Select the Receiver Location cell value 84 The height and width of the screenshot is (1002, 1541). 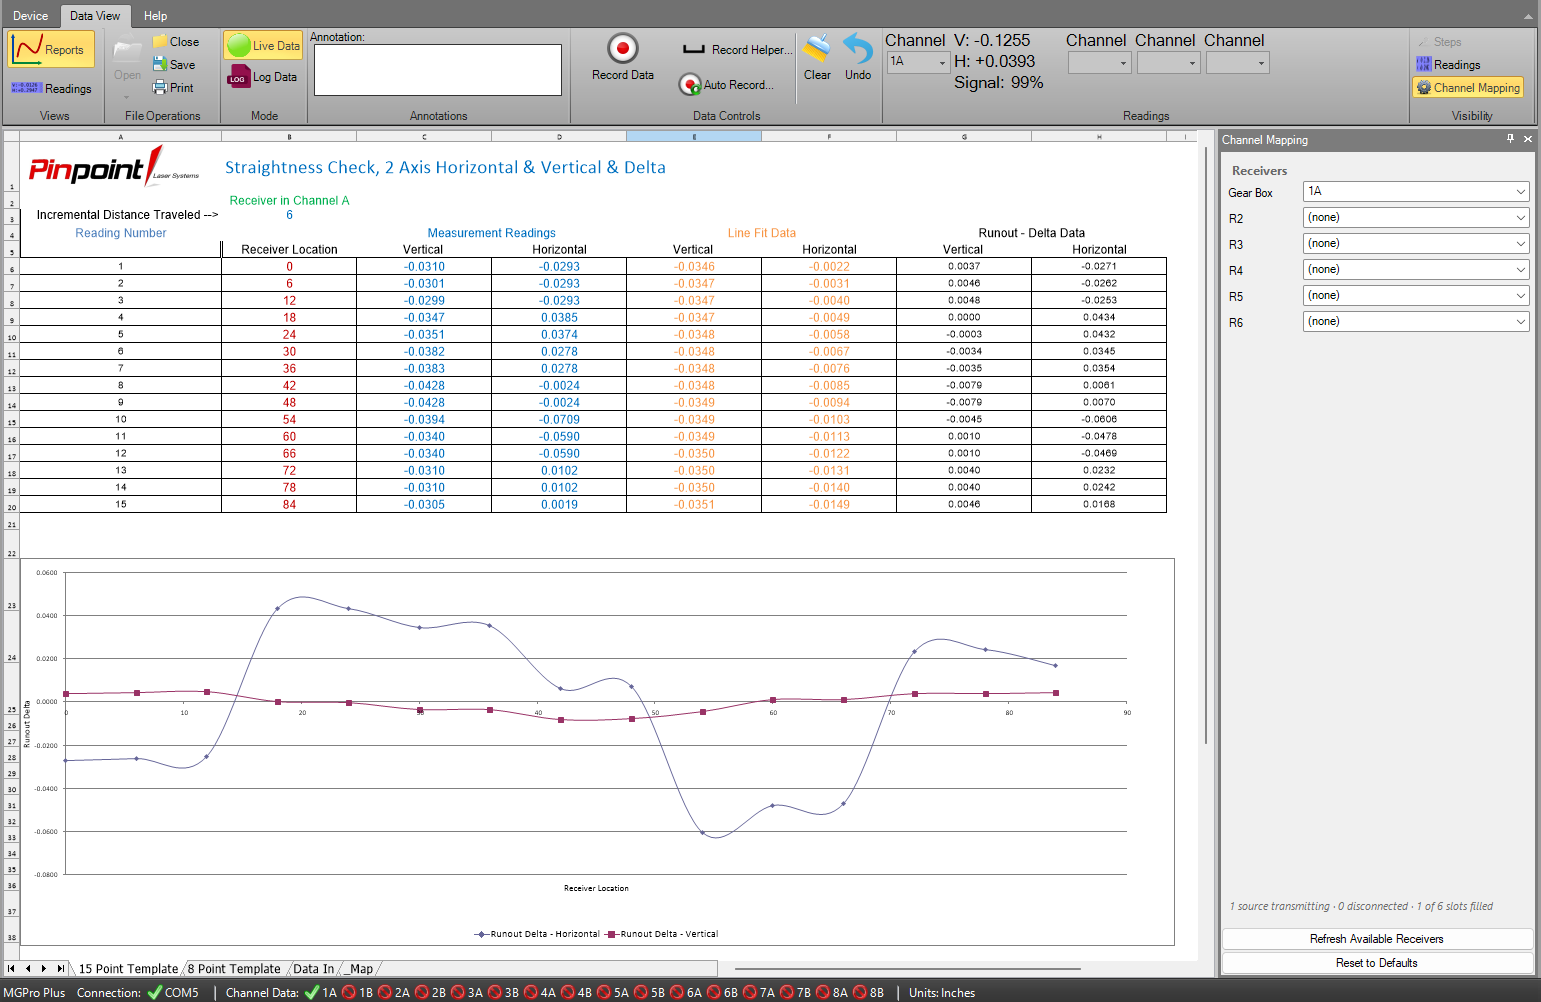click(289, 505)
